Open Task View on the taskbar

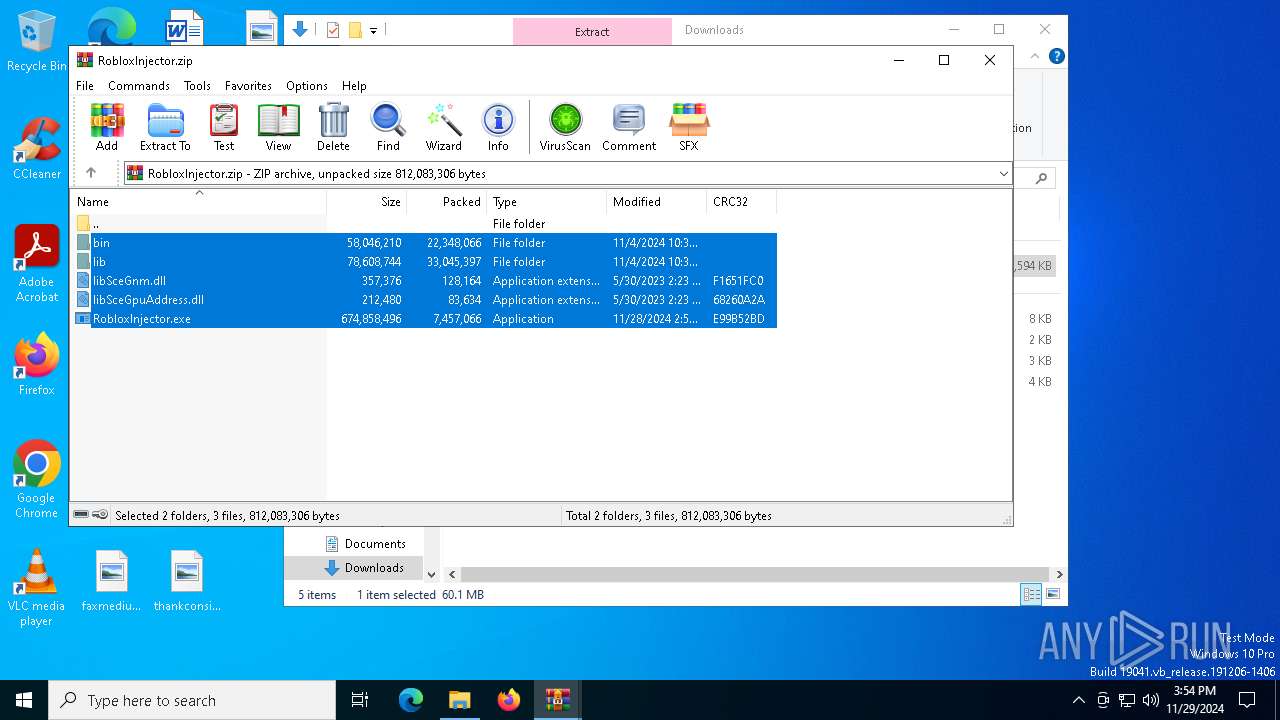(x=360, y=700)
